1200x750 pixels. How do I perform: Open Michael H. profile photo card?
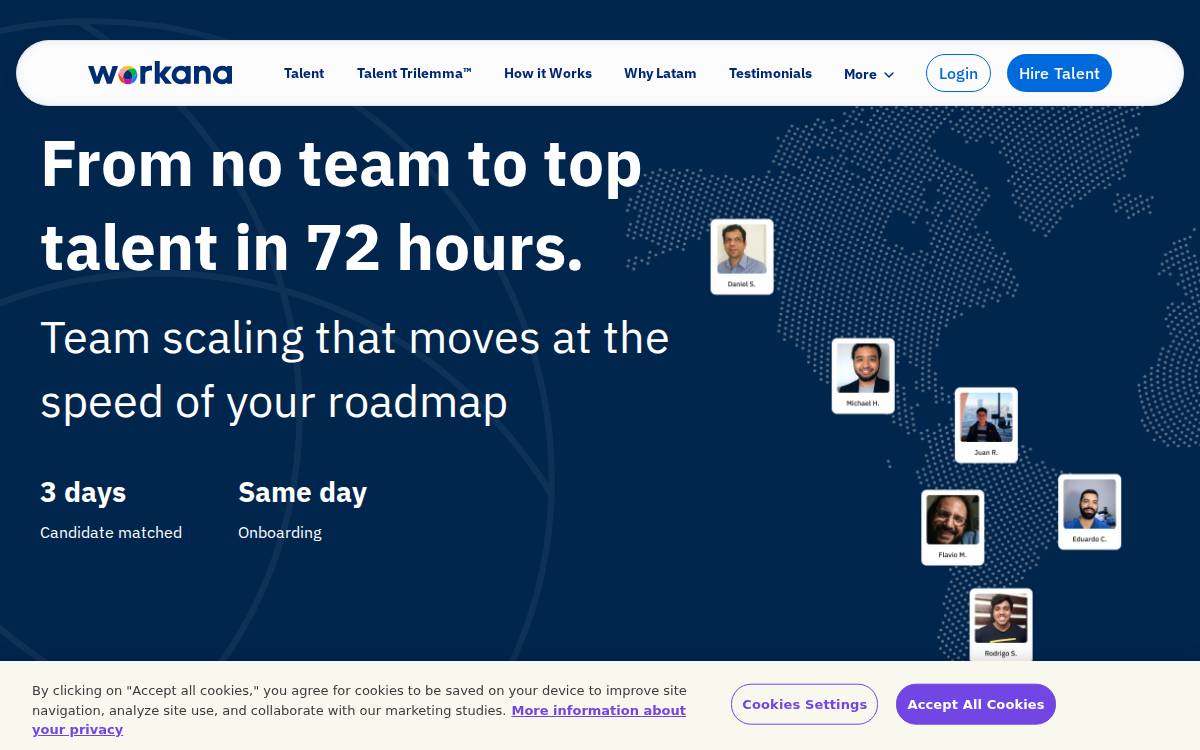[863, 376]
